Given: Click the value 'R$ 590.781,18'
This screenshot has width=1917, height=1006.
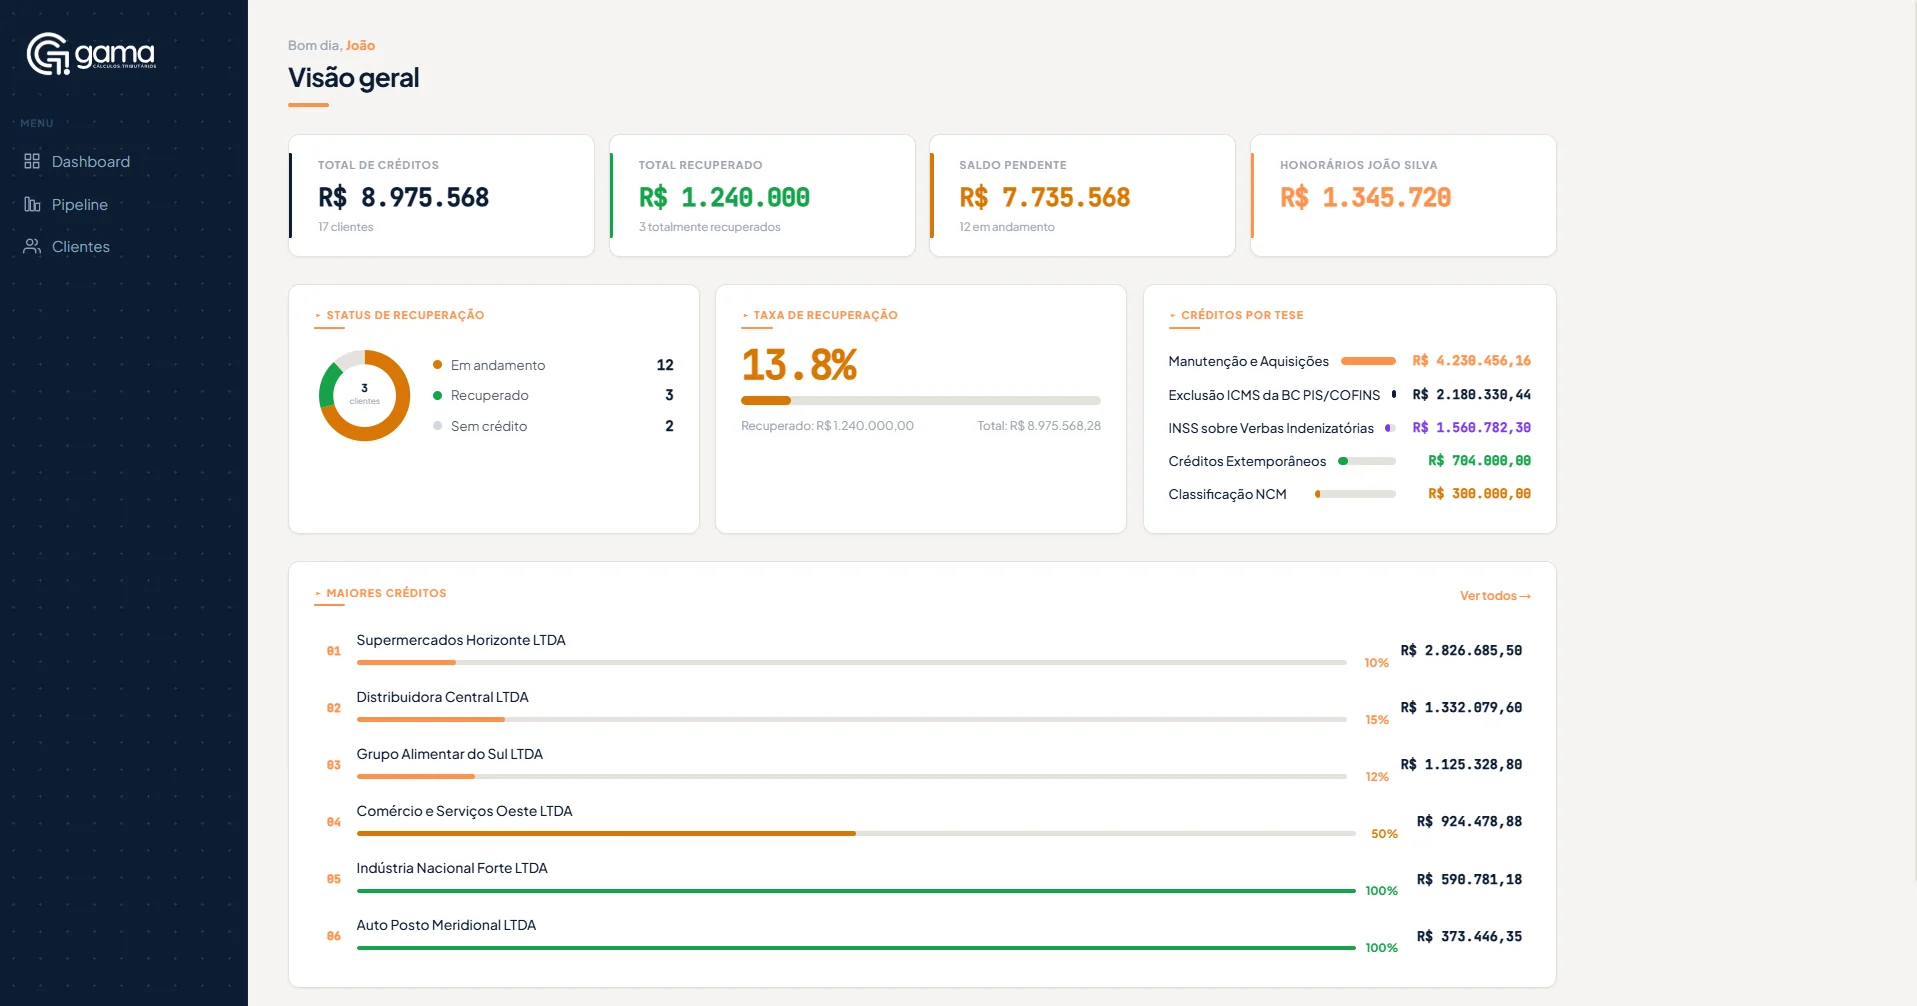Looking at the screenshot, I should [1469, 879].
